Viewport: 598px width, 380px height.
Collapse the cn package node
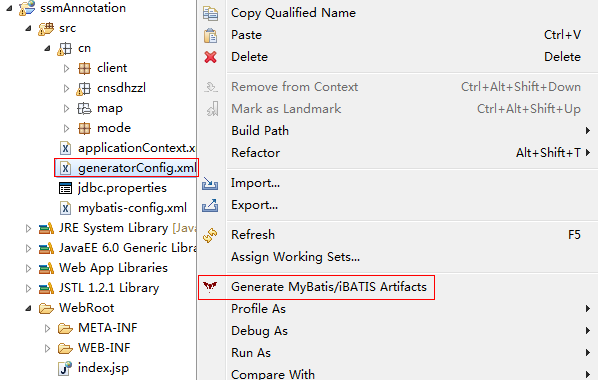pyautogui.click(x=47, y=48)
